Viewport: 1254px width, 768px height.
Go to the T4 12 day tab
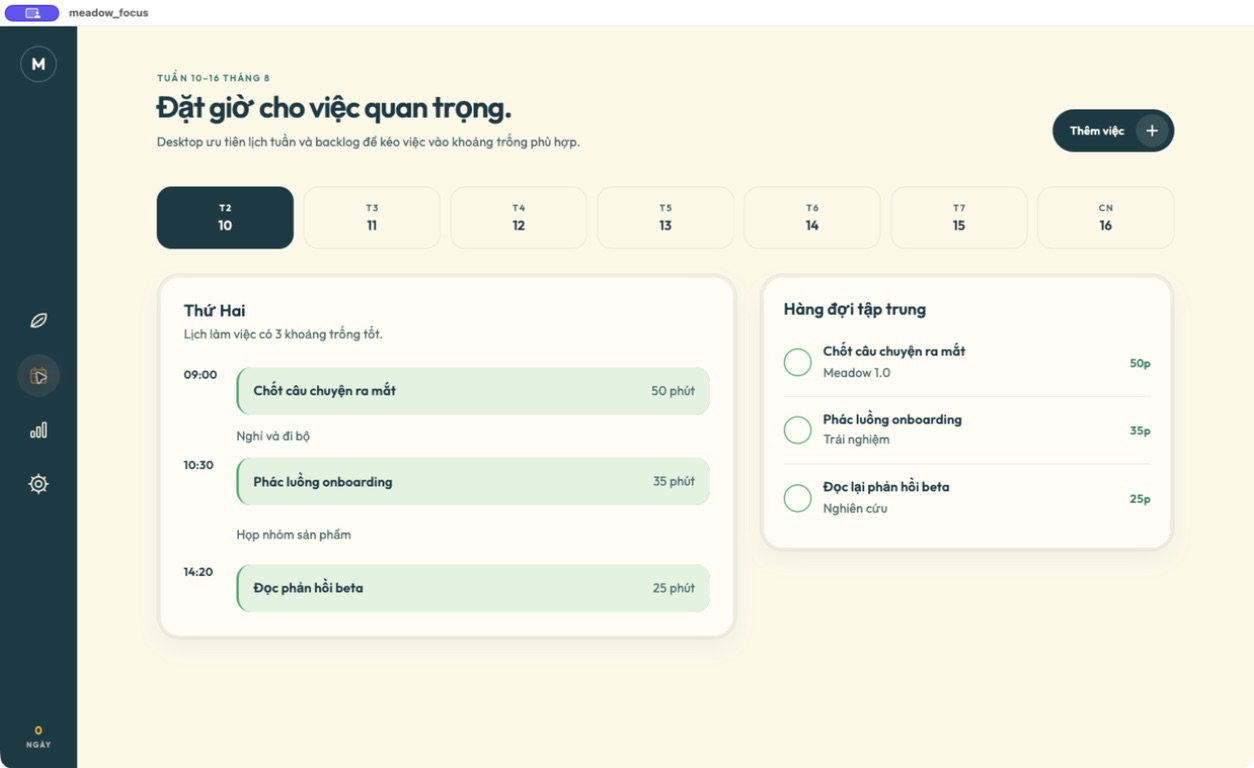click(518, 218)
